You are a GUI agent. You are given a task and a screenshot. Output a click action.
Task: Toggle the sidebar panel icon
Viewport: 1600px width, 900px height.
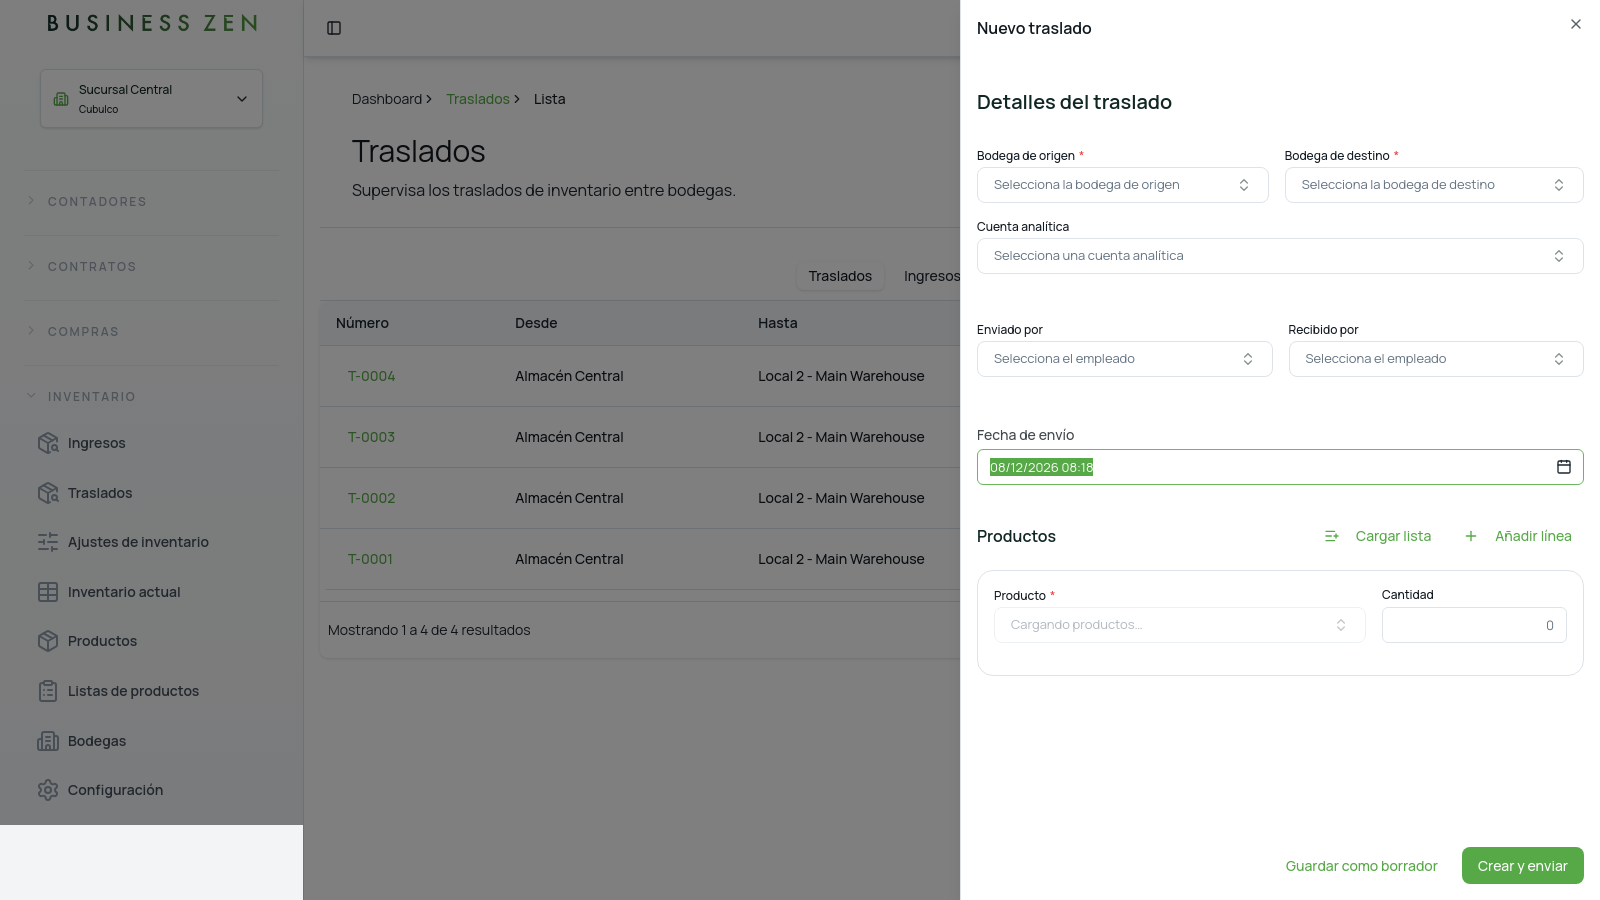334,28
